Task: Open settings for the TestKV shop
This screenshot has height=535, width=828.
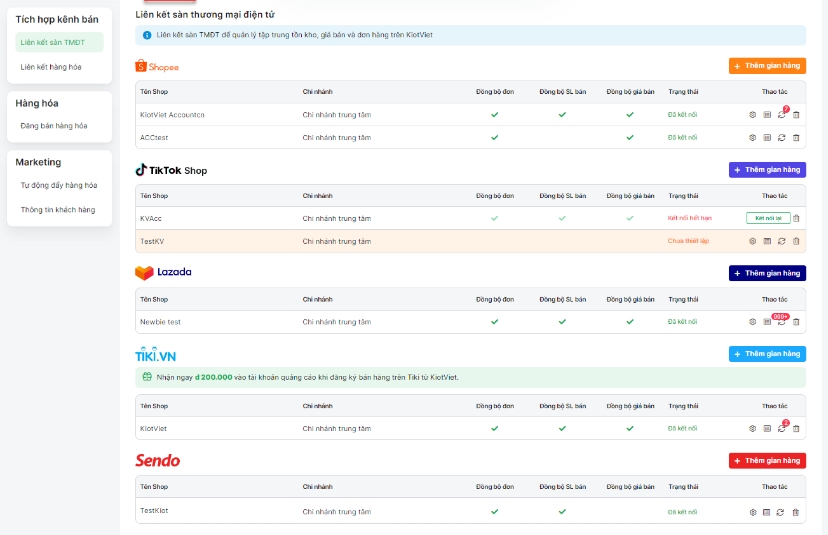Action: (752, 241)
